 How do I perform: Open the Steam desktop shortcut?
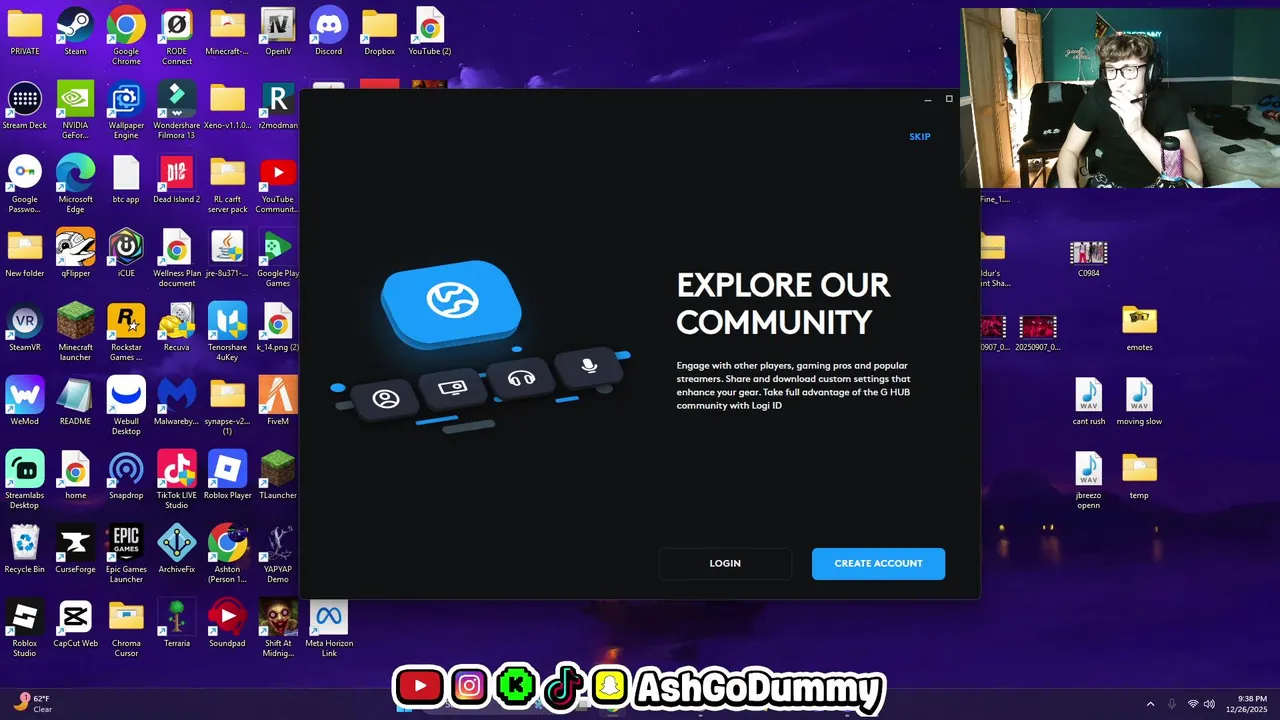(75, 31)
